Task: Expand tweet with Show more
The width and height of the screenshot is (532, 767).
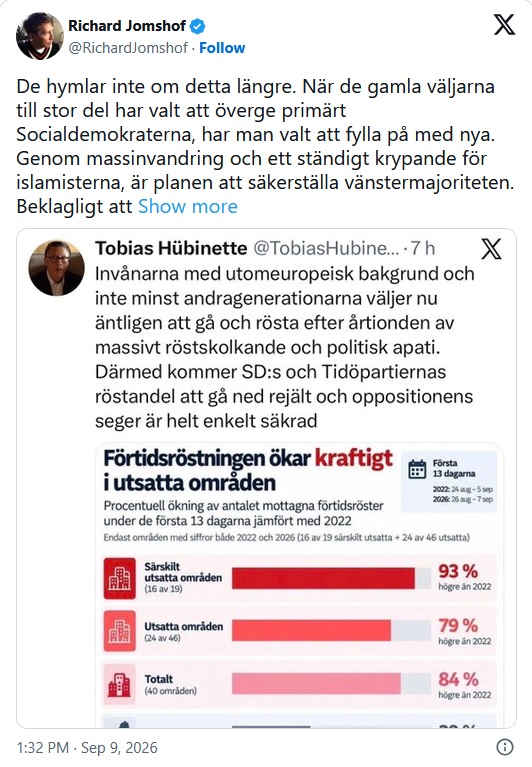Action: [188, 206]
